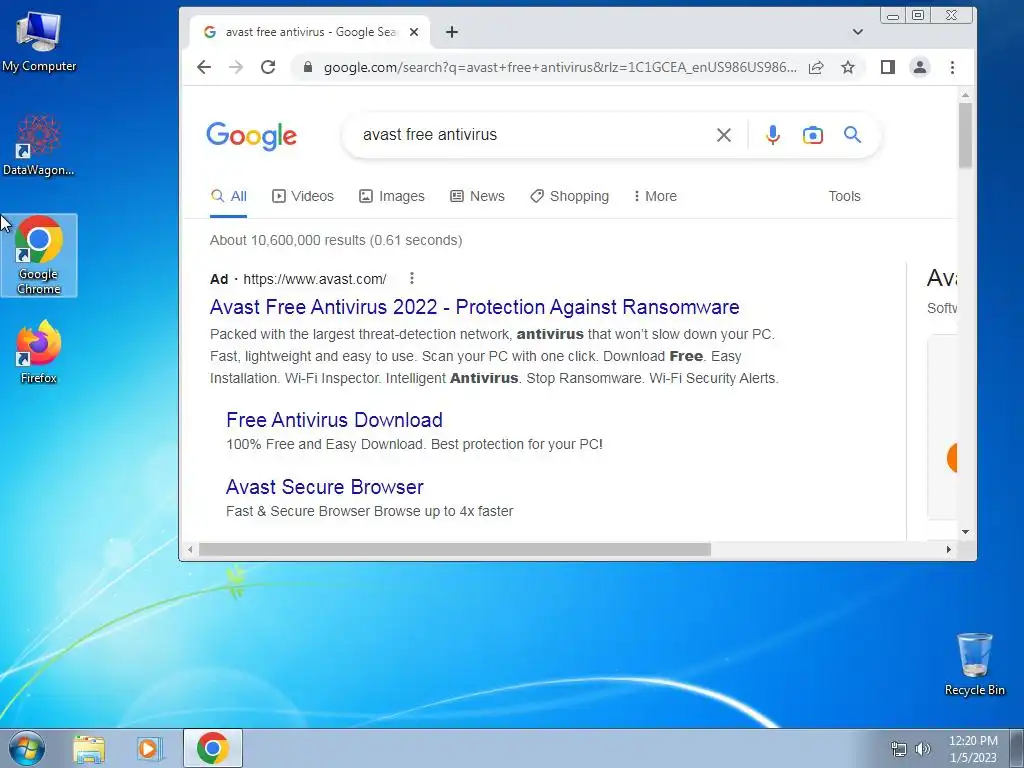
Task: Select the My Computer desktop icon
Action: click(x=39, y=42)
